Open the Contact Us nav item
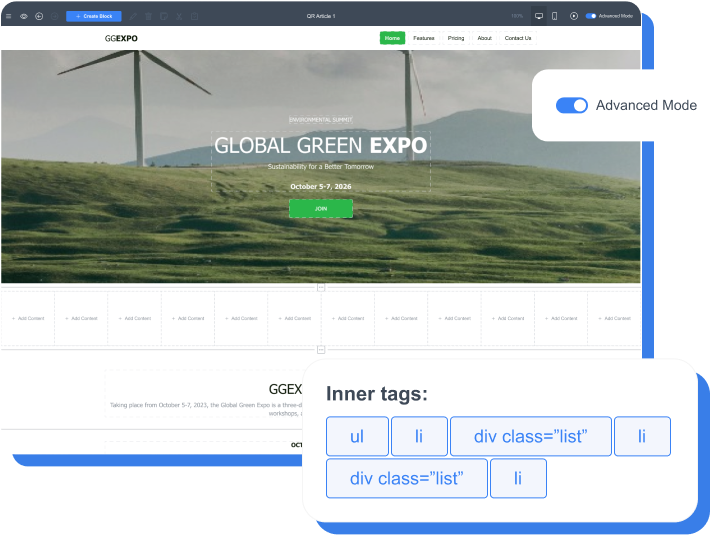Viewport: 724px width, 535px height. coord(518,38)
